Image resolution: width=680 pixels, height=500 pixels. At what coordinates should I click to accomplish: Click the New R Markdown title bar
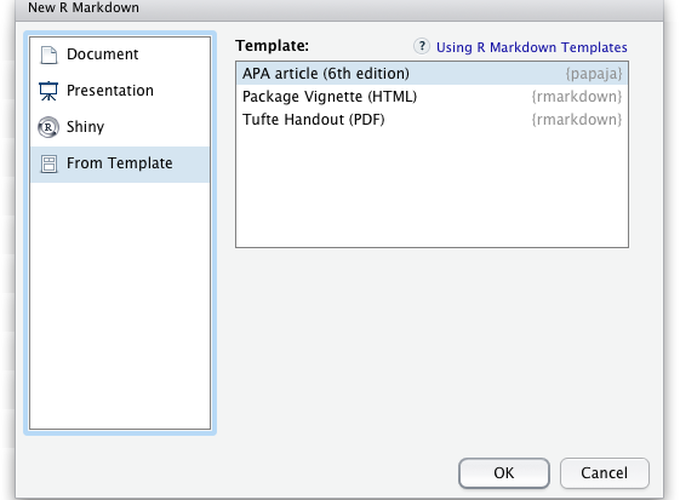click(340, 8)
